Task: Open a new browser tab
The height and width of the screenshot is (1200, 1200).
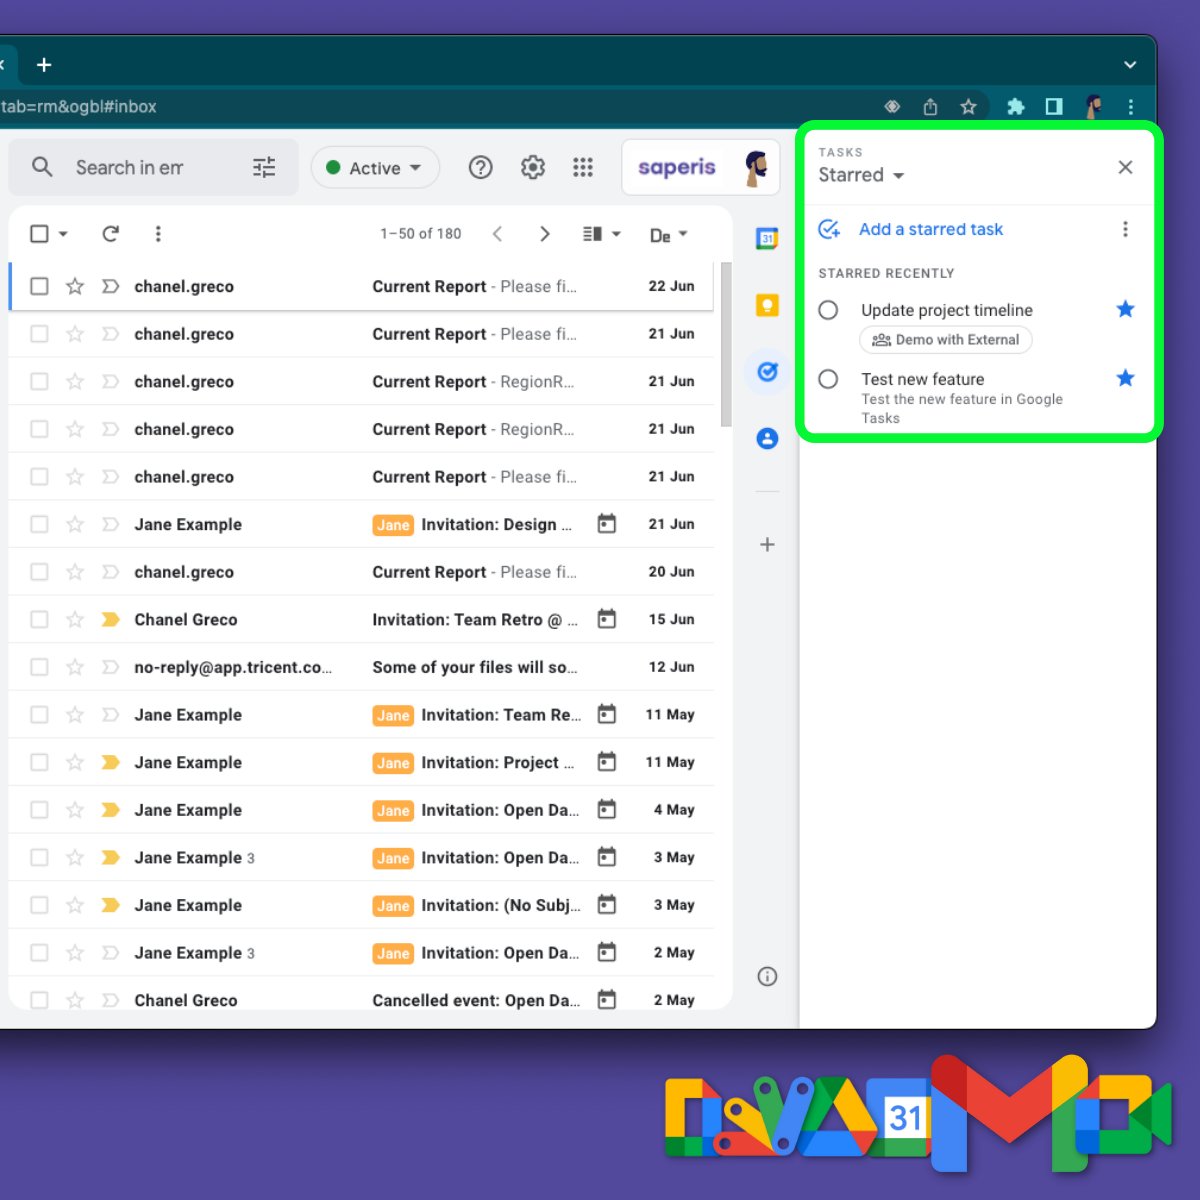Action: pyautogui.click(x=44, y=65)
